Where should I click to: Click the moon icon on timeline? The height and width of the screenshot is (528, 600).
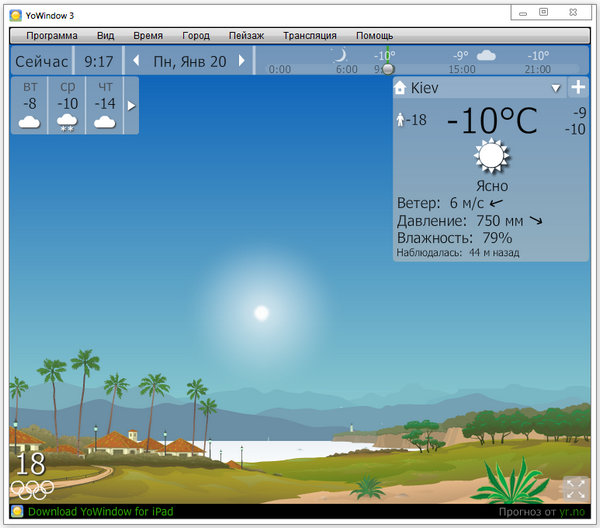point(340,56)
